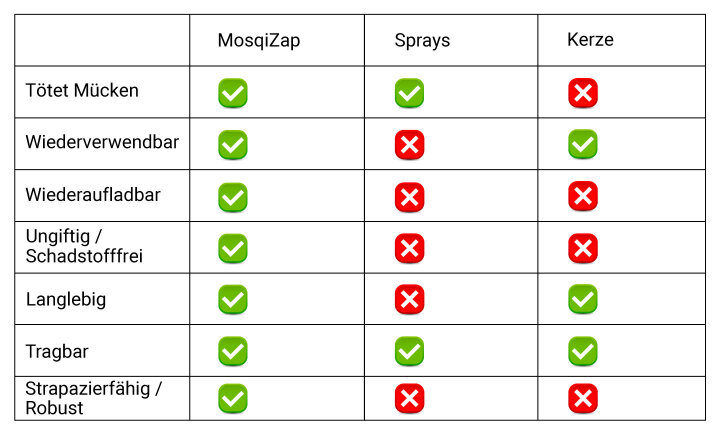Viewport: 720px width, 435px height.
Task: Select the Kerze column header
Action: tap(591, 40)
